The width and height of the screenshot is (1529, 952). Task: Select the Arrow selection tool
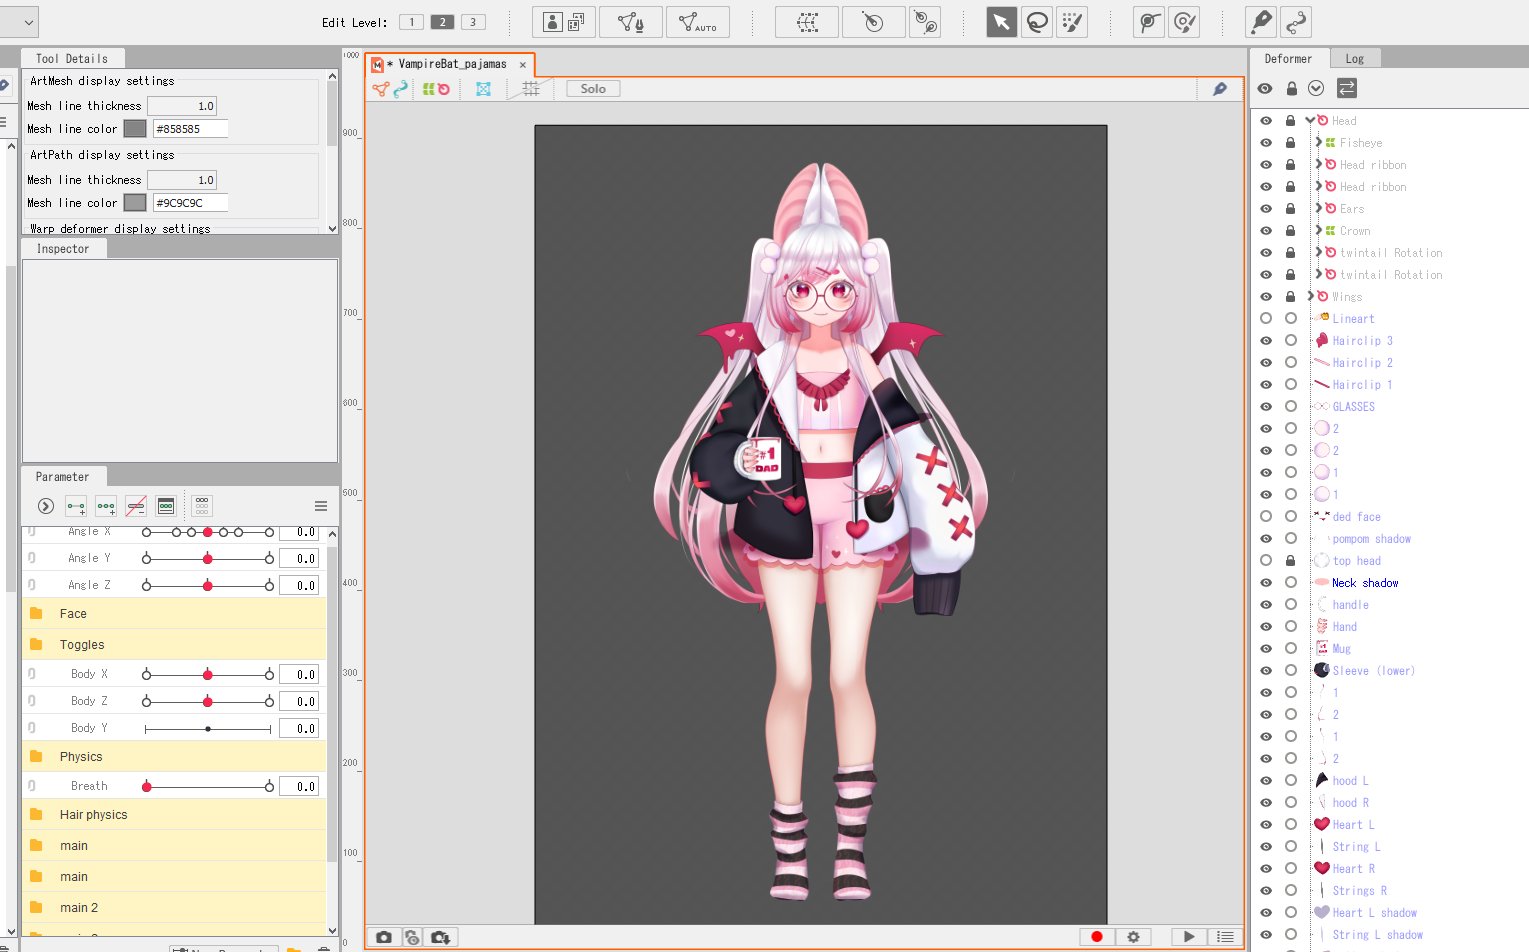pyautogui.click(x=1001, y=22)
